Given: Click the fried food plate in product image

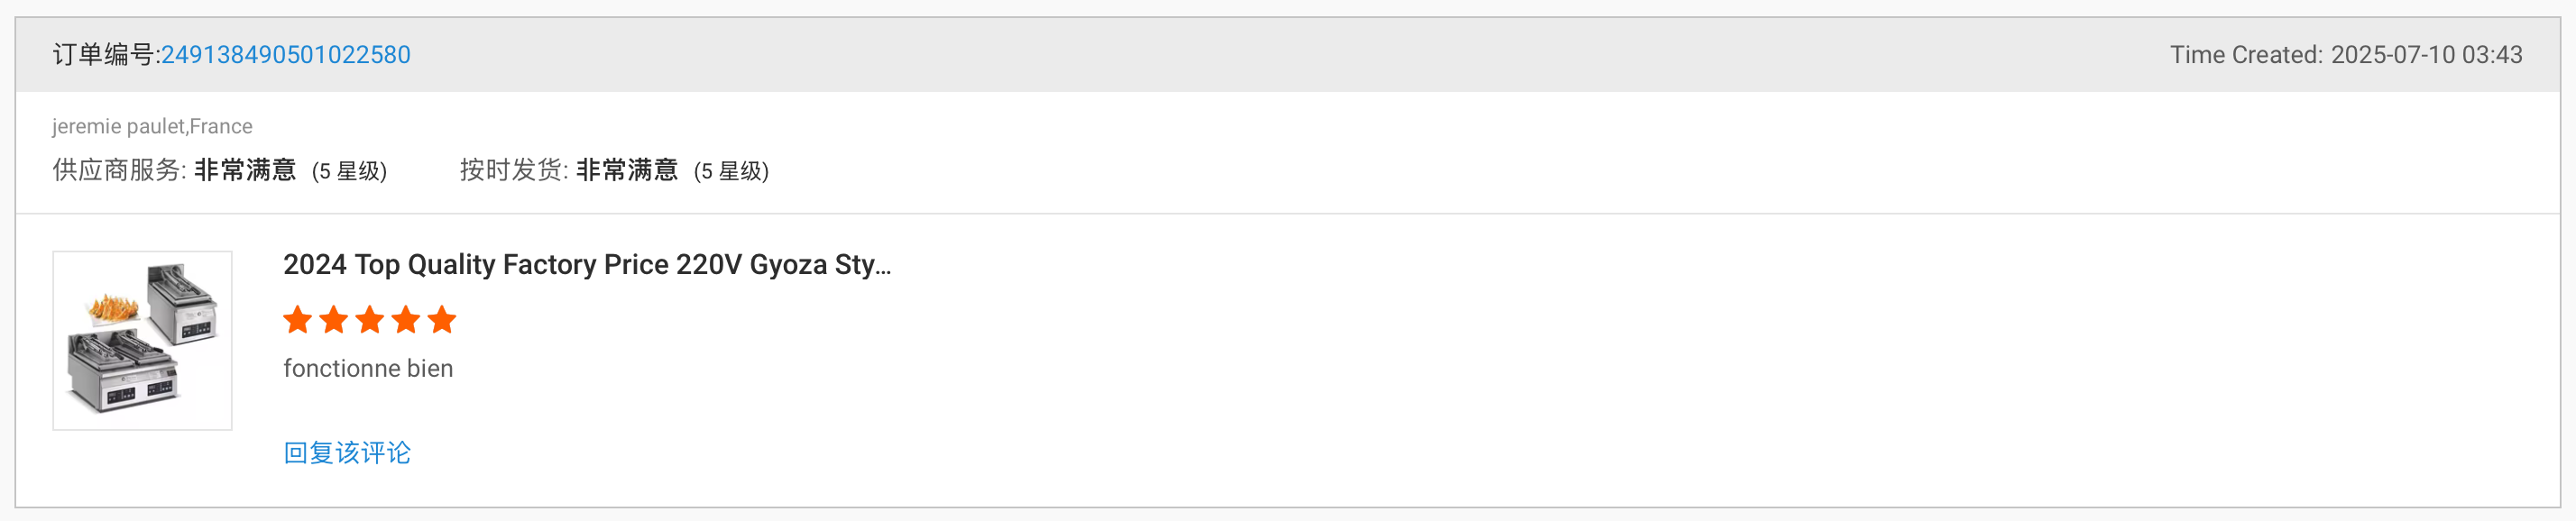Looking at the screenshot, I should [x=114, y=308].
